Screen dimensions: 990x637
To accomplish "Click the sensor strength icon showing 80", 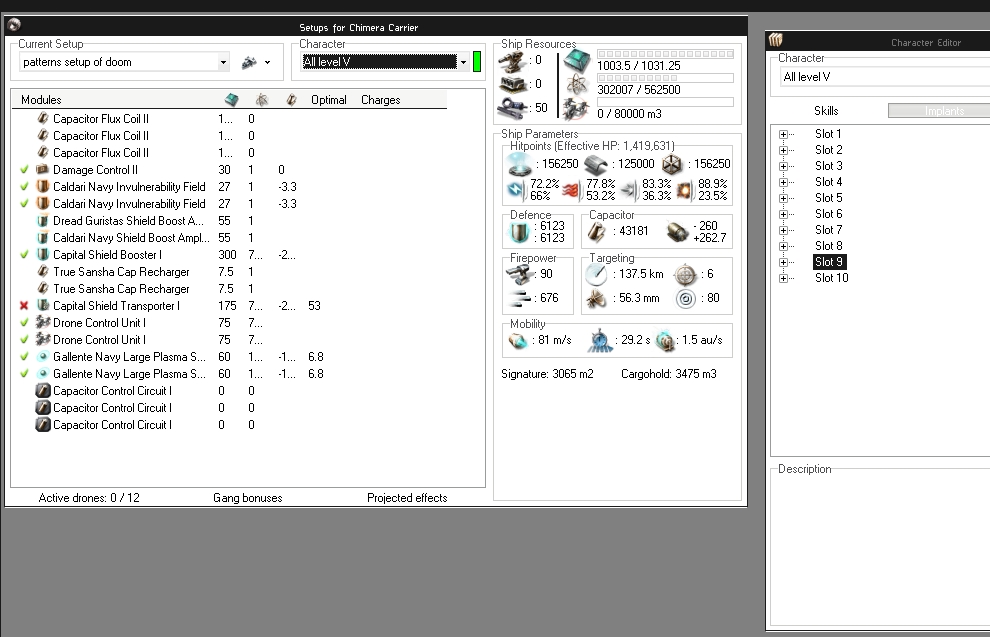I will tap(686, 298).
